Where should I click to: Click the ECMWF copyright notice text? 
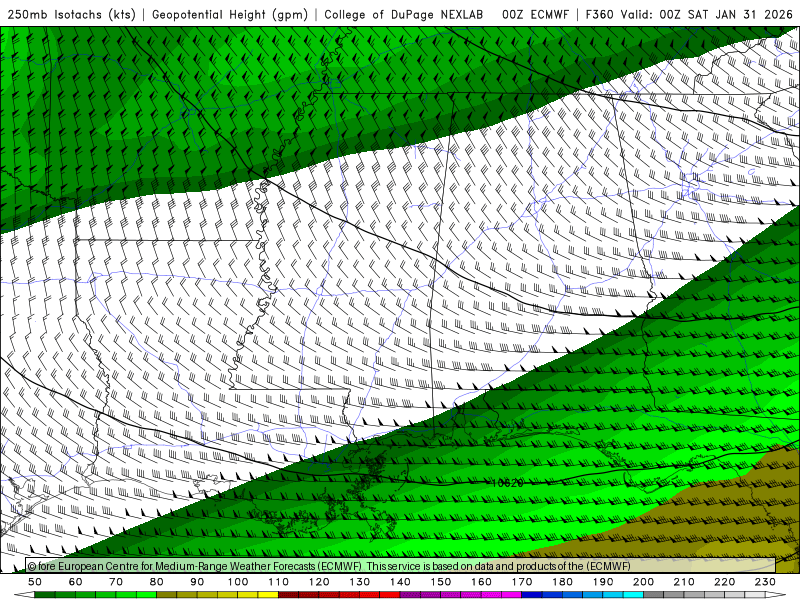[329, 566]
